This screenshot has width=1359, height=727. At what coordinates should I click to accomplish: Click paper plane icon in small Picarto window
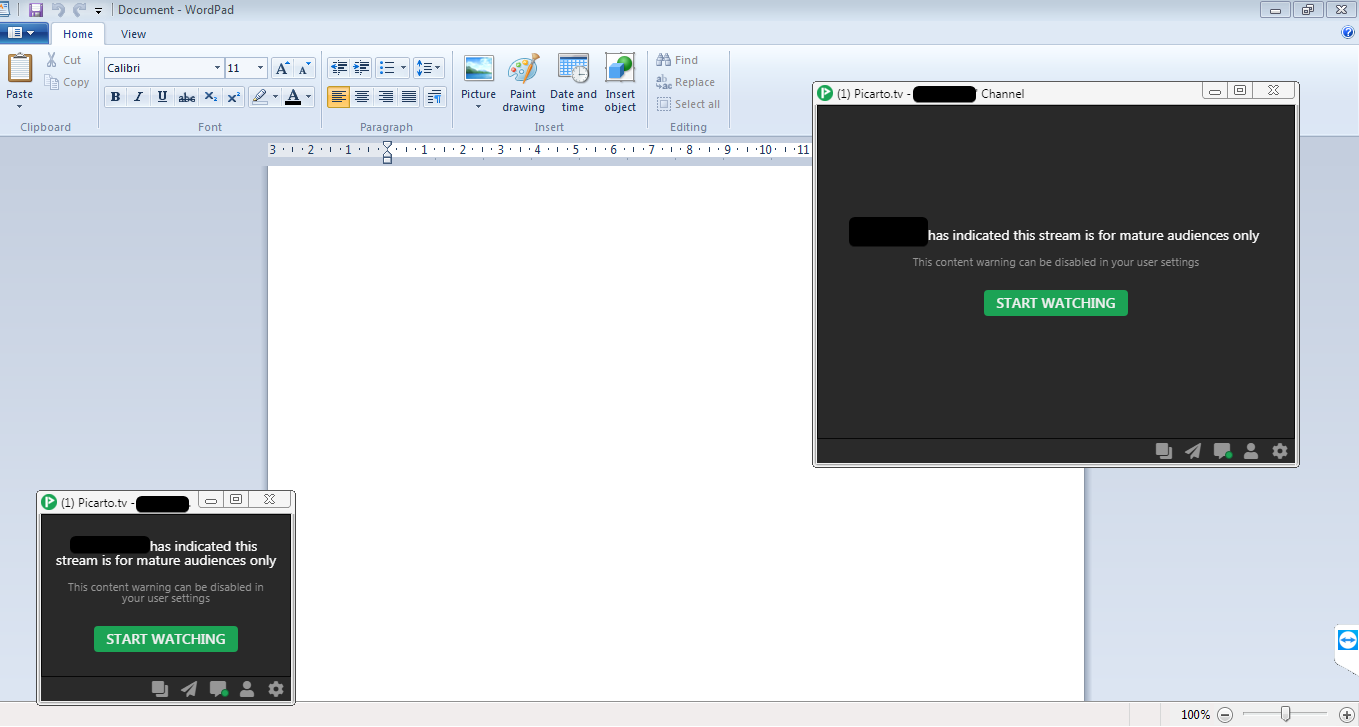coord(189,689)
